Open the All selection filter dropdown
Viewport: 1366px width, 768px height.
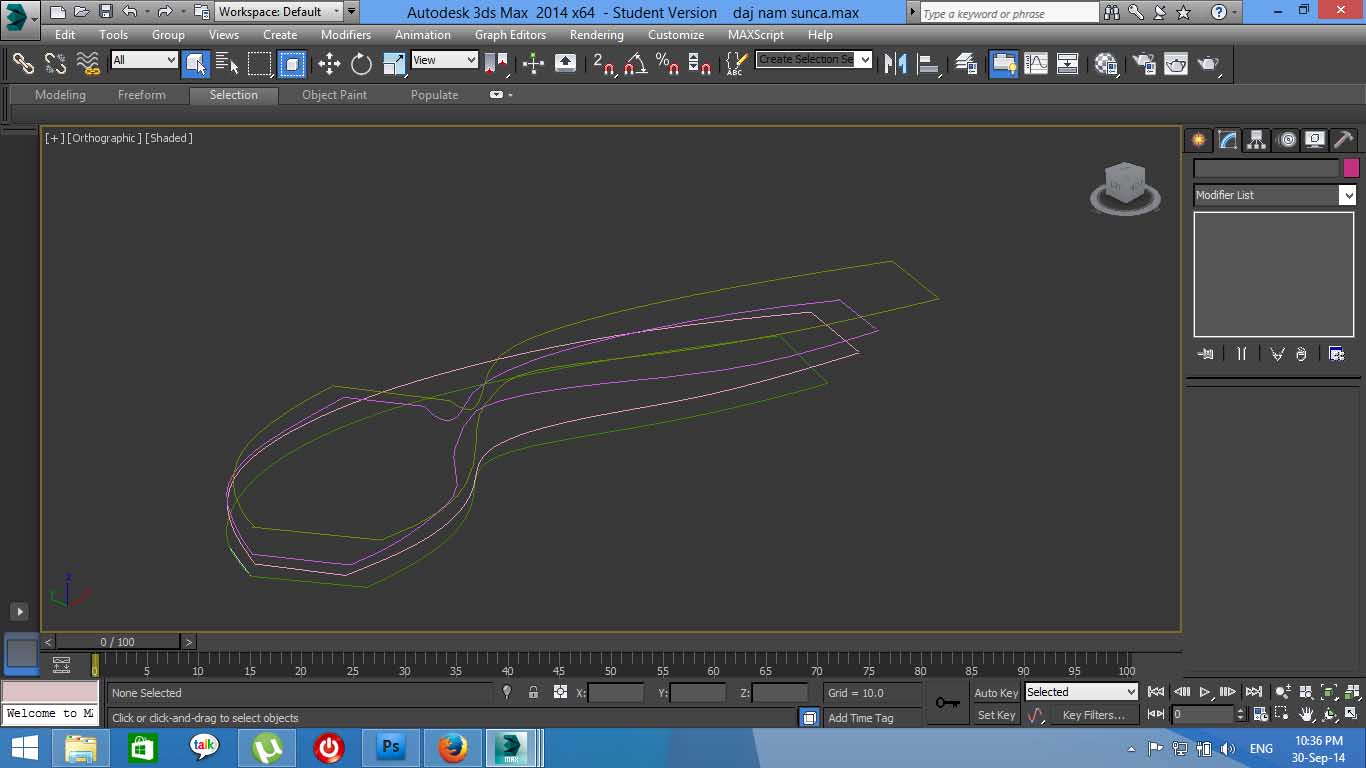144,60
